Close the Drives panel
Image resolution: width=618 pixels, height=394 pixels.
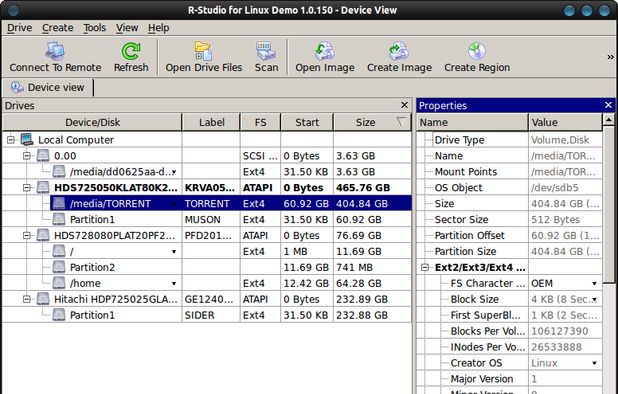[404, 105]
